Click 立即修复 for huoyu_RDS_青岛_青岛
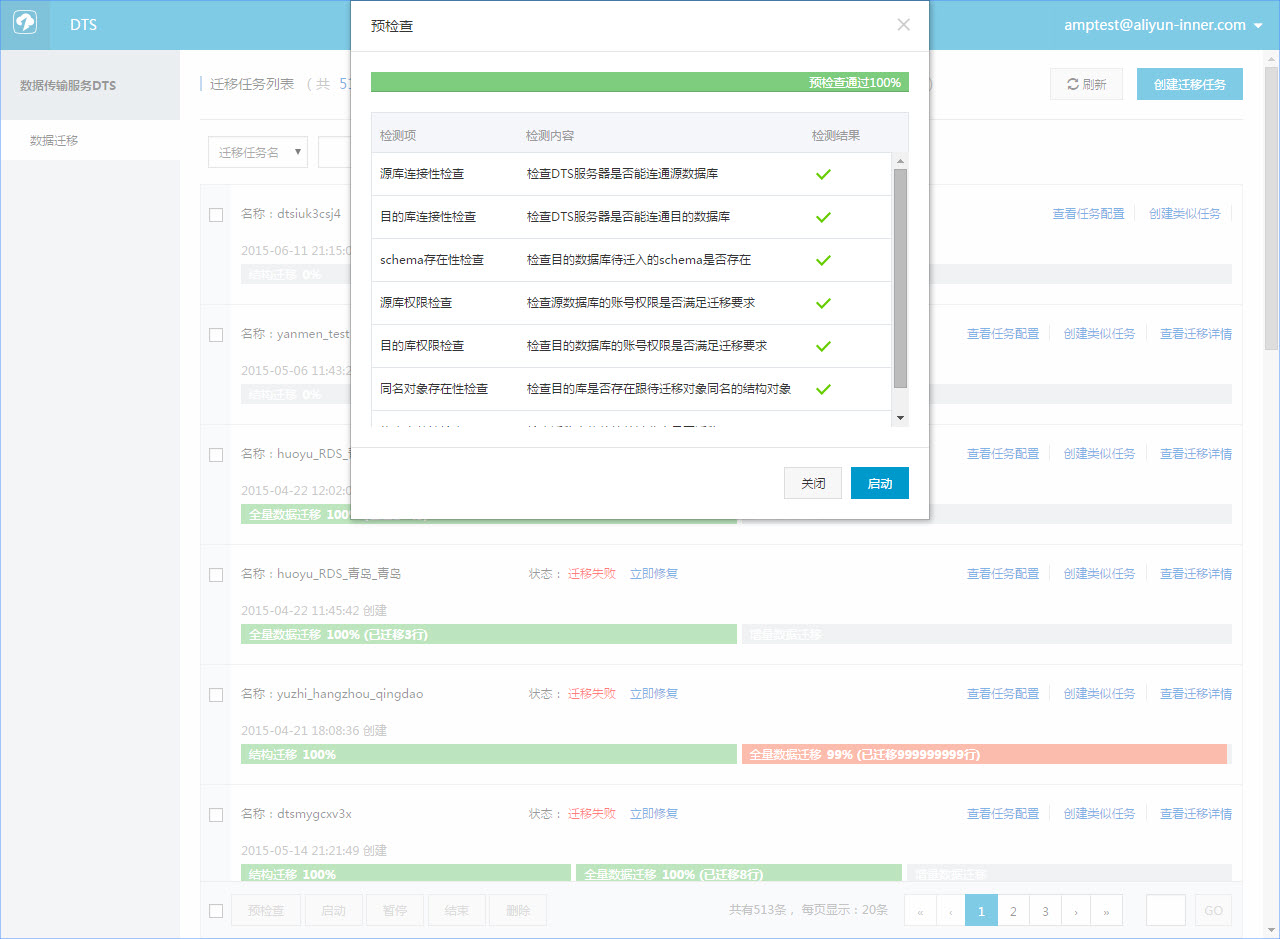The height and width of the screenshot is (939, 1280). [654, 574]
